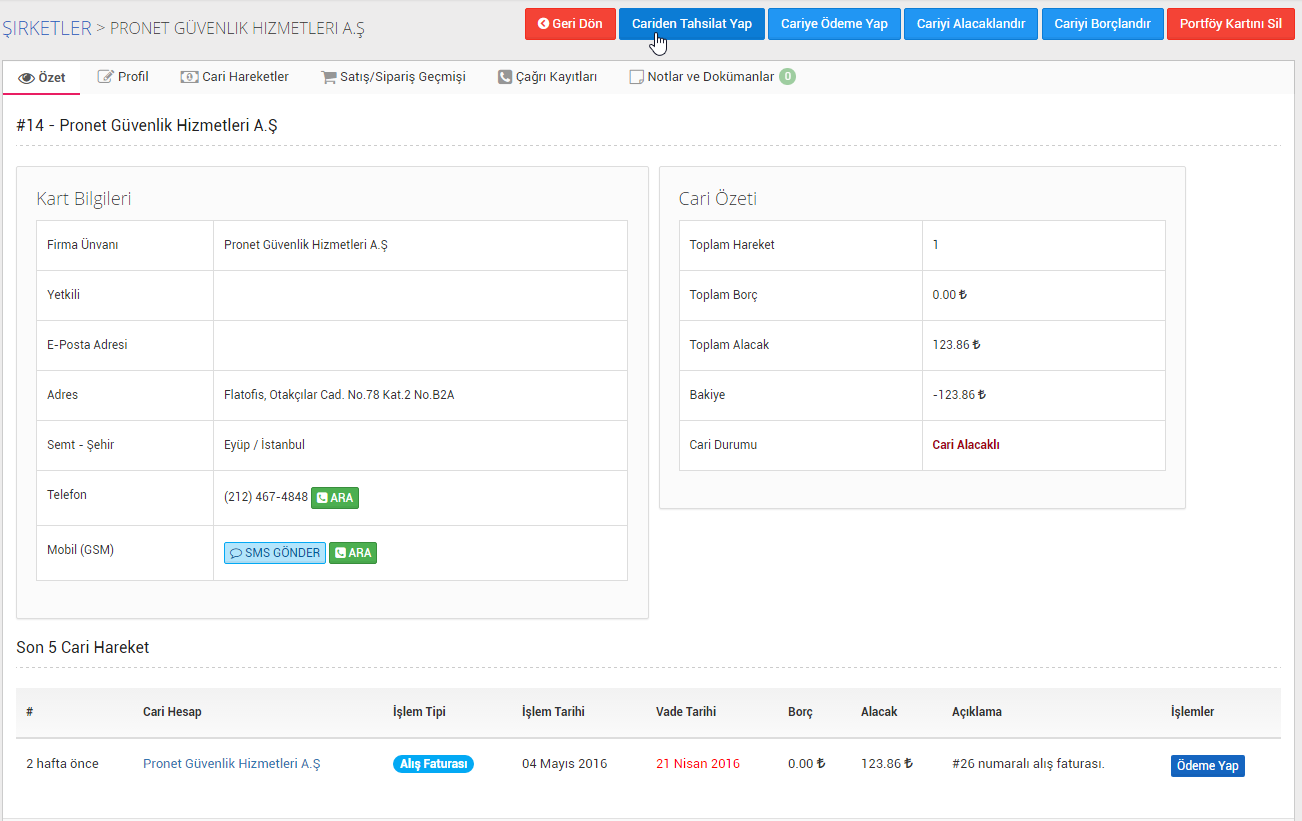This screenshot has height=821, width=1302.
Task: Click Cariden Tahsilat Yap button
Action: pos(692,24)
